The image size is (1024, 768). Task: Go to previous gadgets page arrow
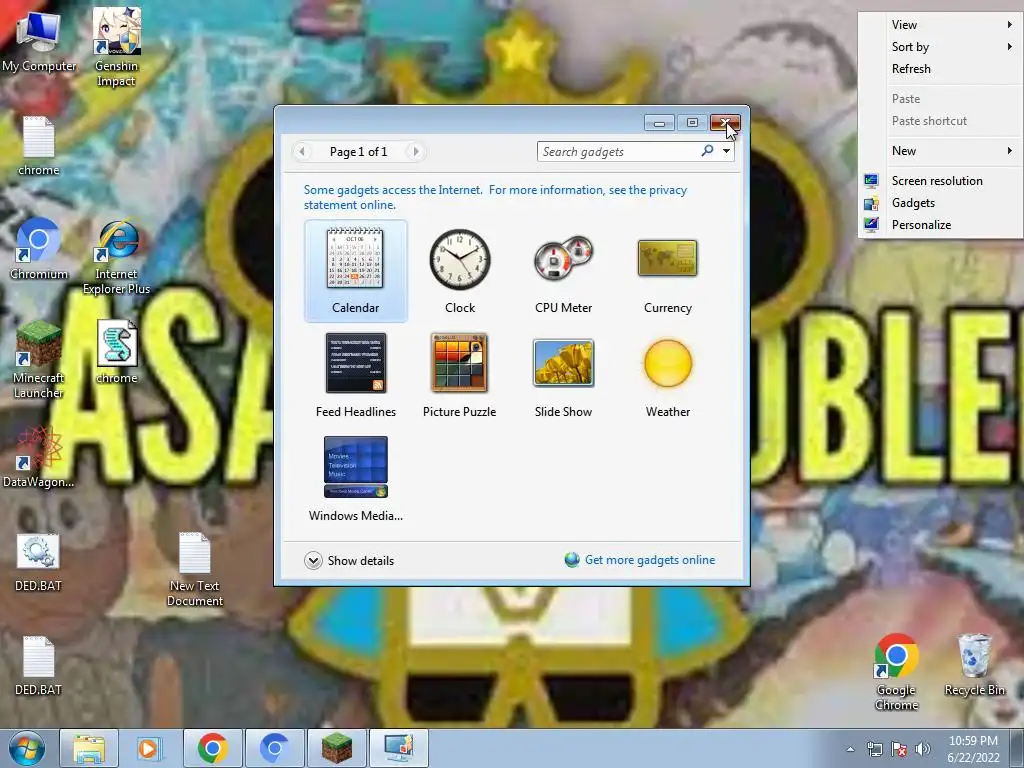pyautogui.click(x=302, y=152)
